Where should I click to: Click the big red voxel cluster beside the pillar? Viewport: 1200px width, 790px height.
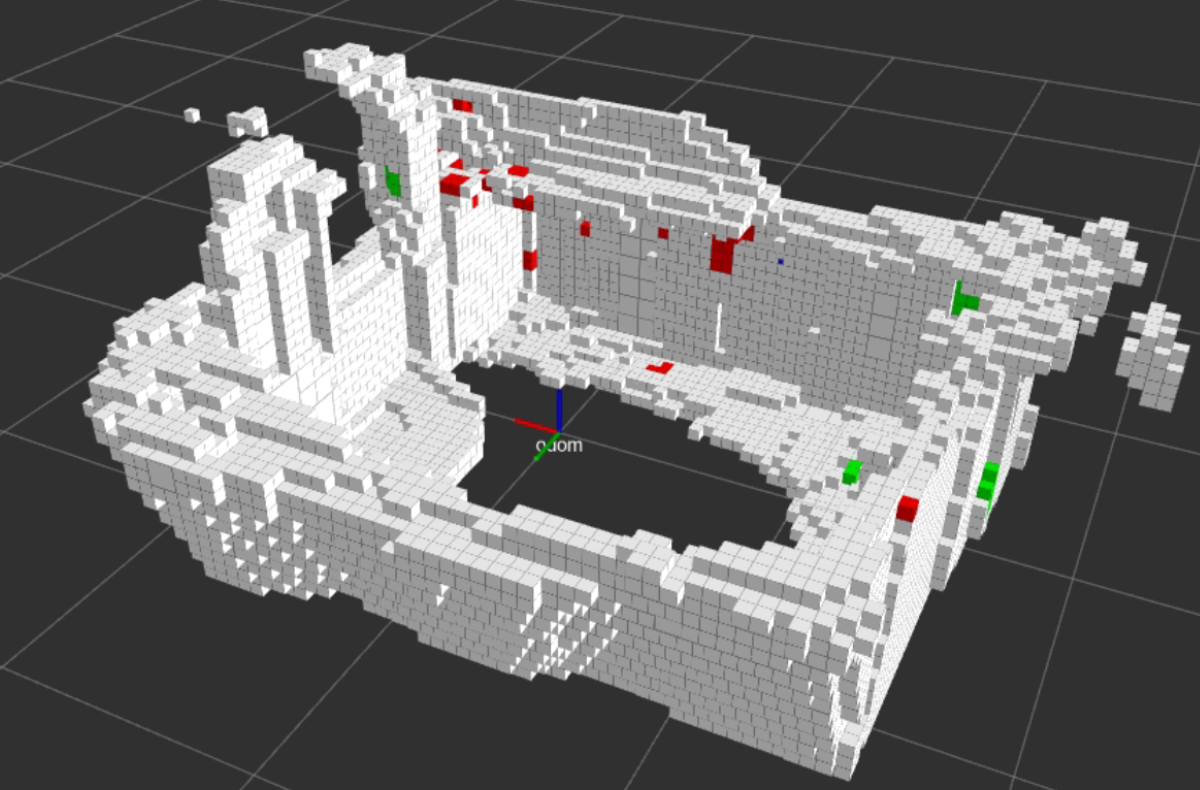point(456,184)
